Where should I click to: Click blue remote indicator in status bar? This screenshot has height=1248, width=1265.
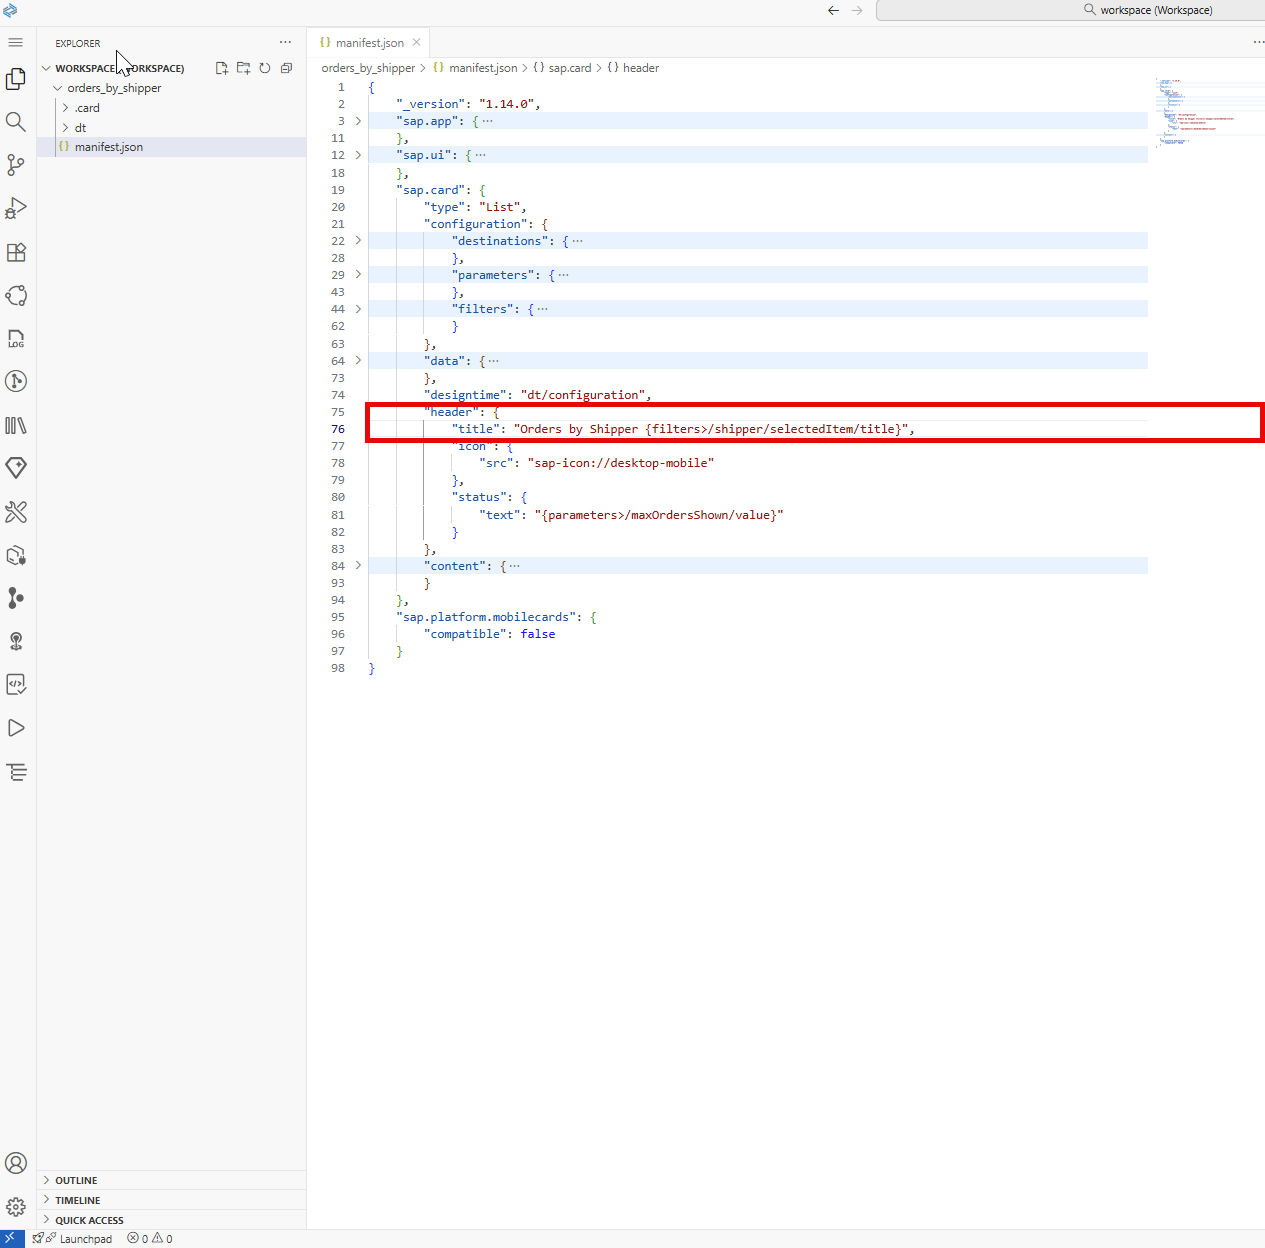click(x=12, y=1239)
